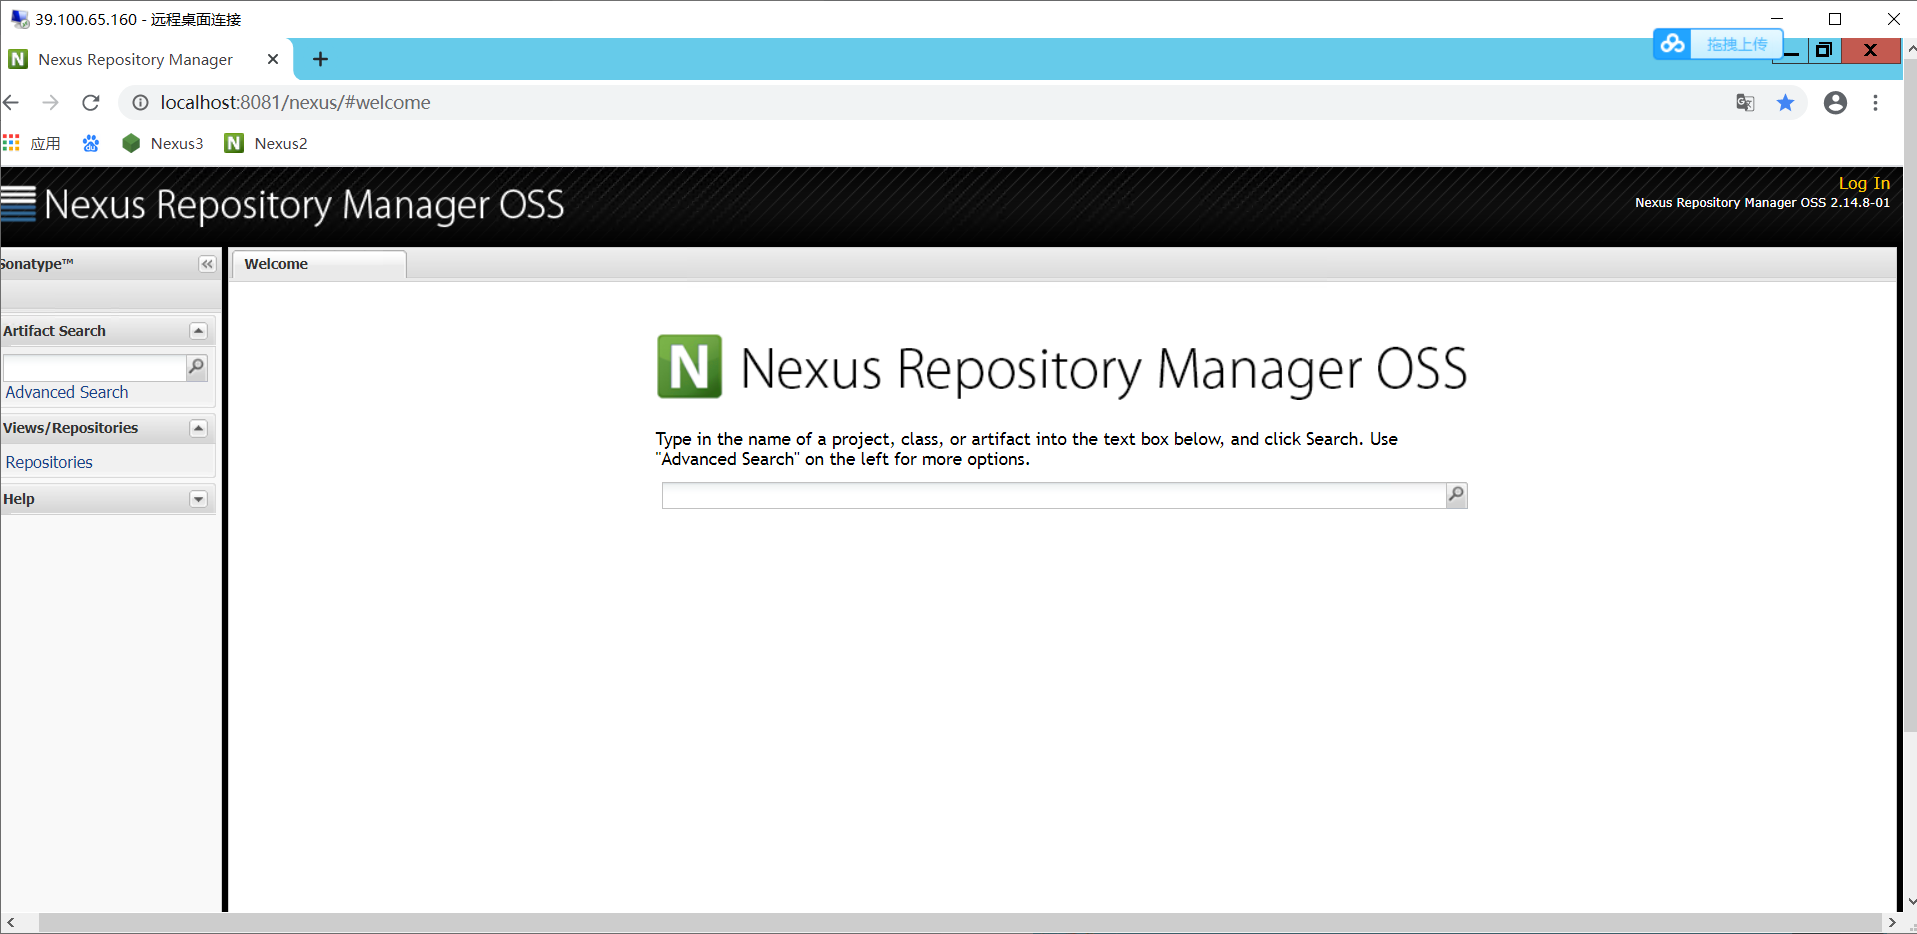The width and height of the screenshot is (1917, 934).
Task: Collapse the Views/Repositories section
Action: click(198, 428)
